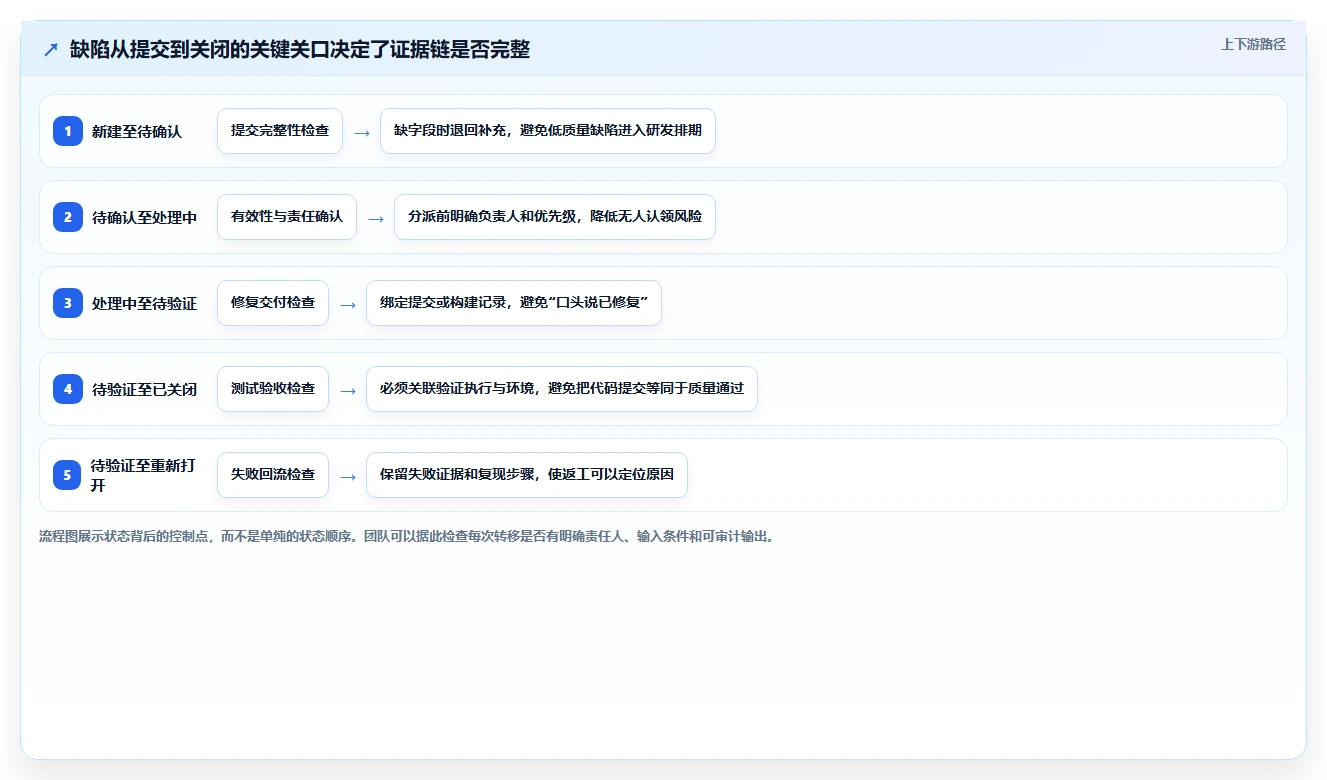
Task: Select step number 2 badge
Action: pos(68,217)
